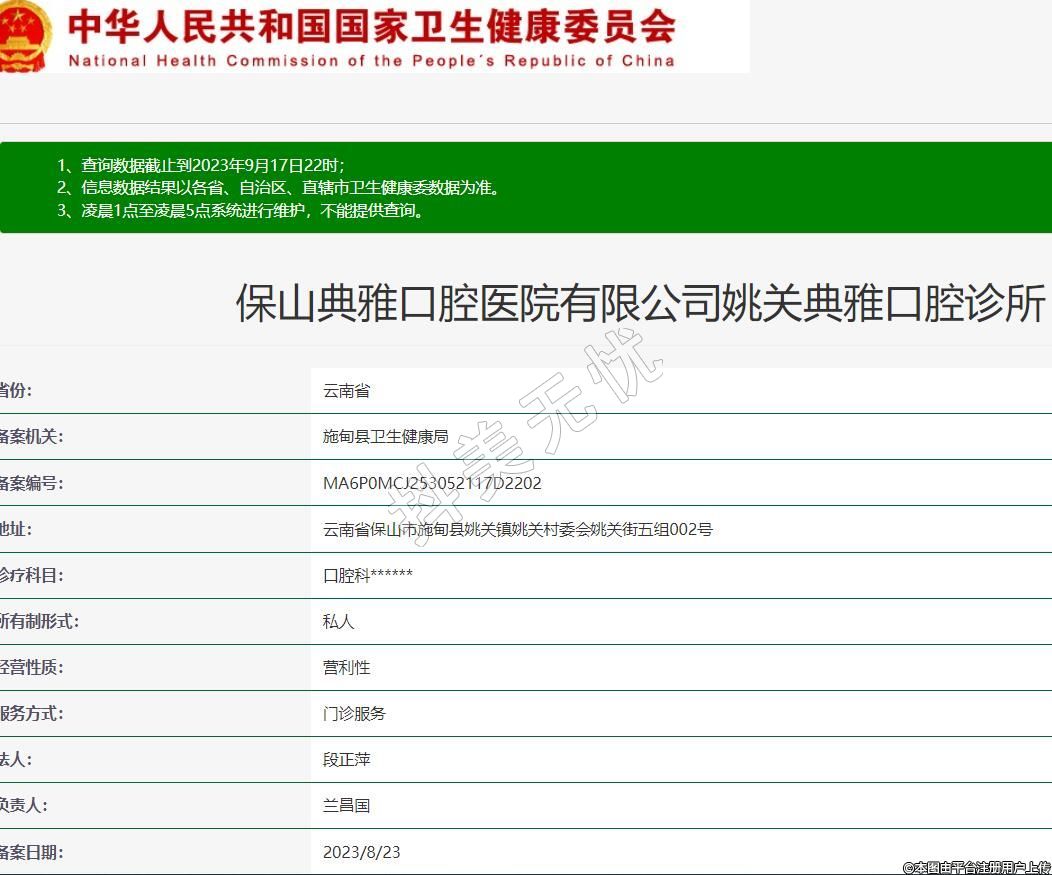Screen dimensions: 1052x875
Task: Click the 中华人民共和国国家卫生健康委员会 header title
Action: tap(371, 27)
